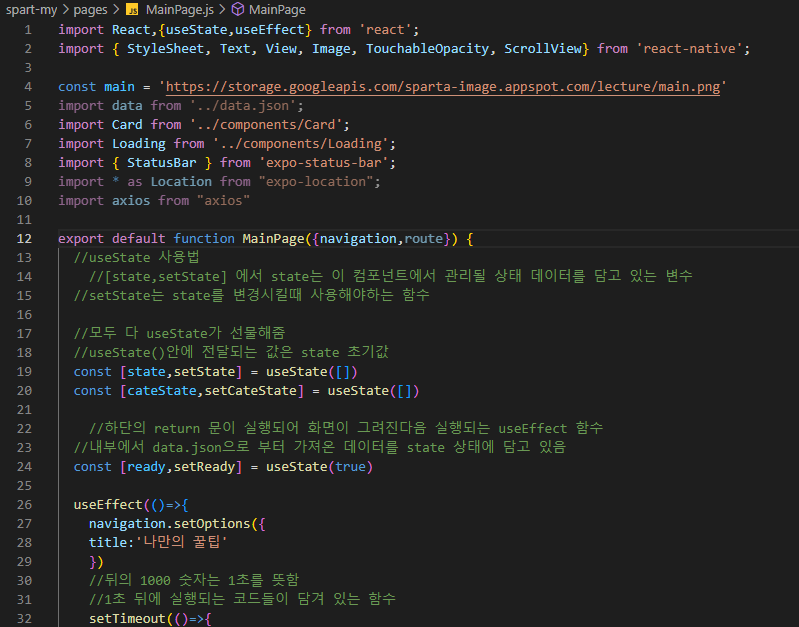799x627 pixels.
Task: Click the MainPage symbol breadcrumb
Action: (x=277, y=10)
